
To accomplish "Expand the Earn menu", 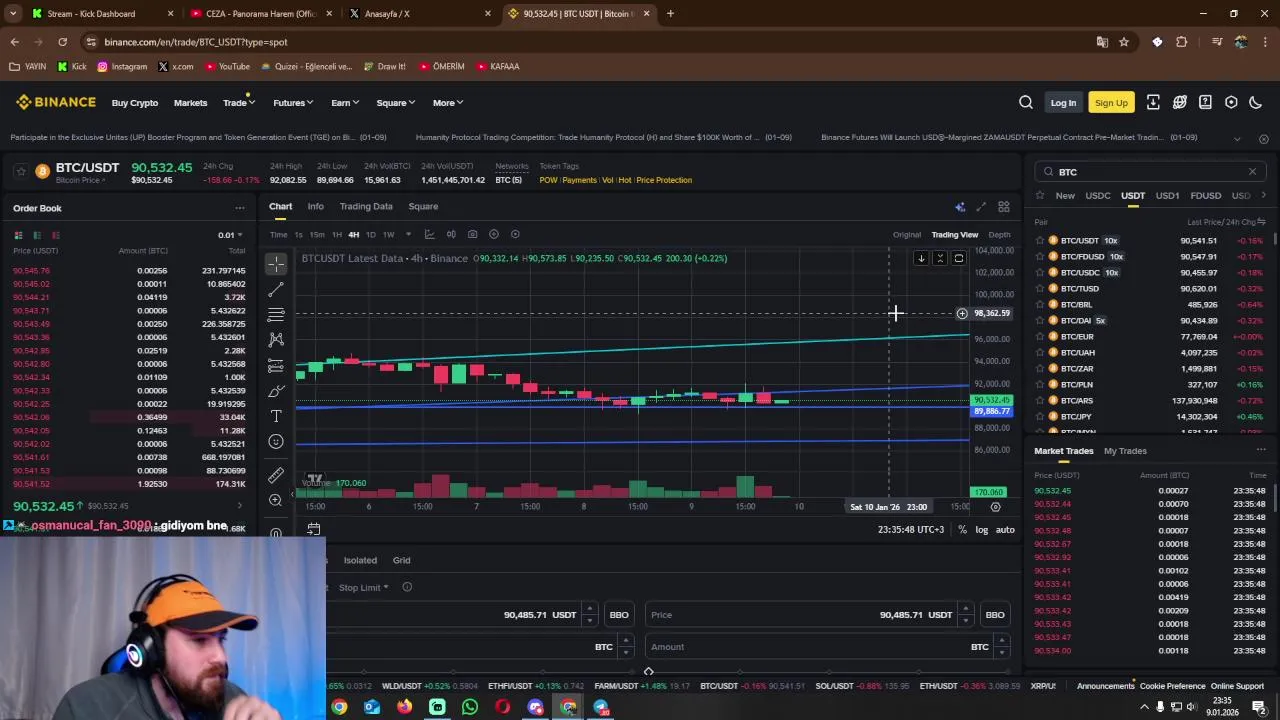I will coord(345,103).
